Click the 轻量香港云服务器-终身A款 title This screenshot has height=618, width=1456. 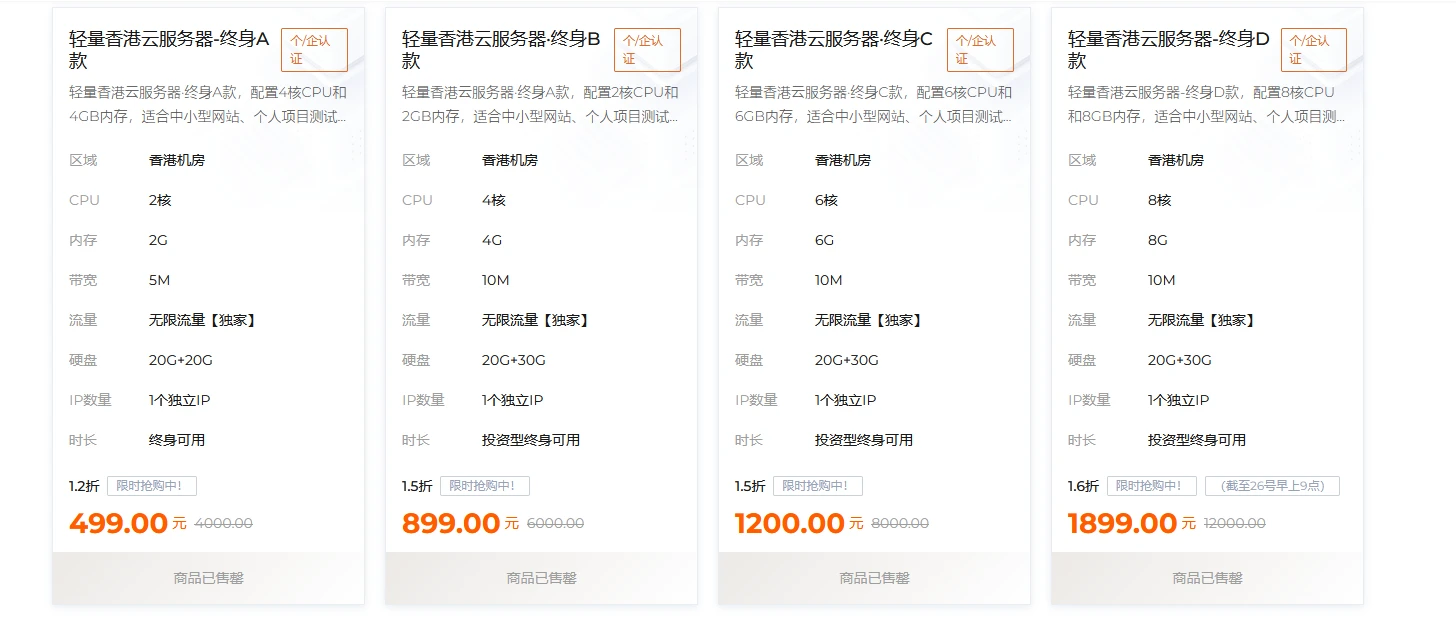[x=169, y=49]
